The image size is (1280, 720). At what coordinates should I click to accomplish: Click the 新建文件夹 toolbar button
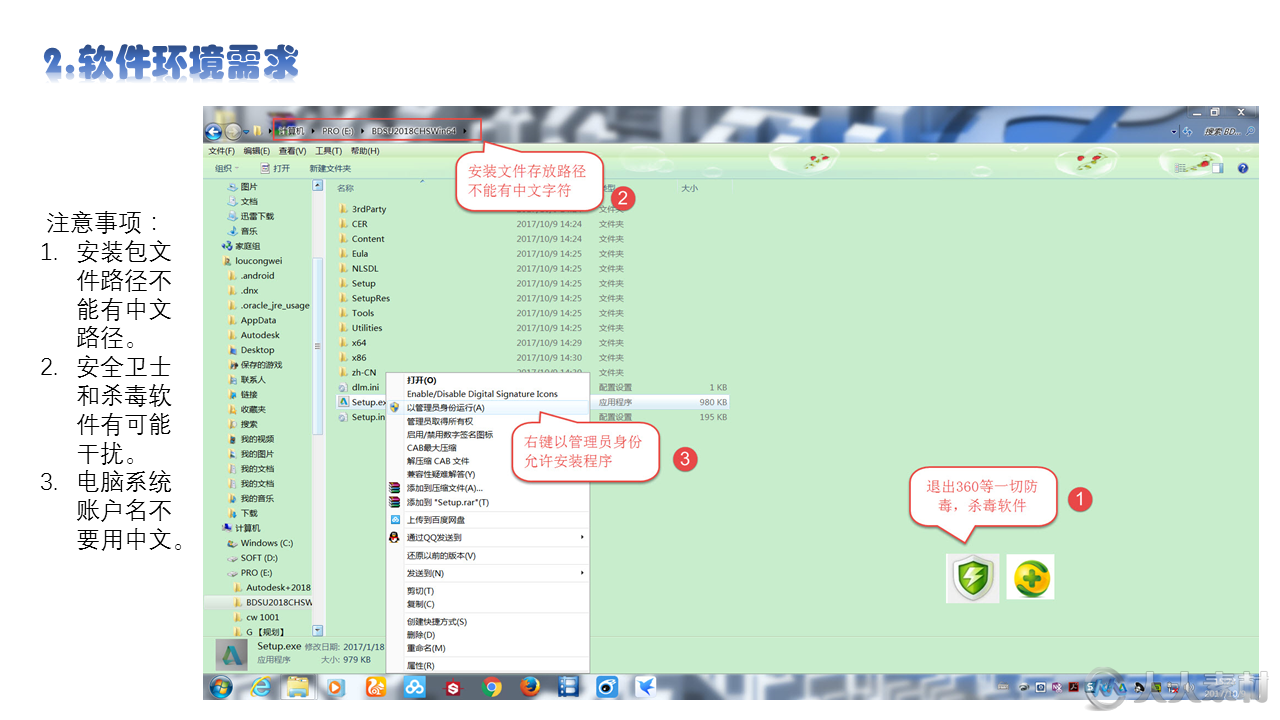[x=330, y=168]
